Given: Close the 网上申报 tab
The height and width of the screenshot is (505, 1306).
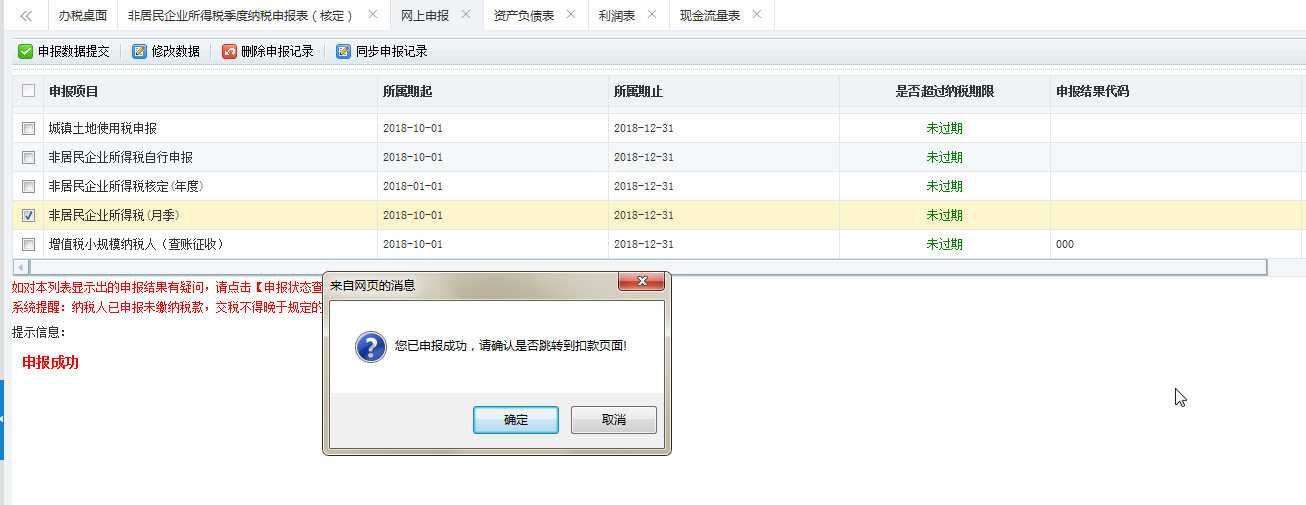Looking at the screenshot, I should 466,15.
